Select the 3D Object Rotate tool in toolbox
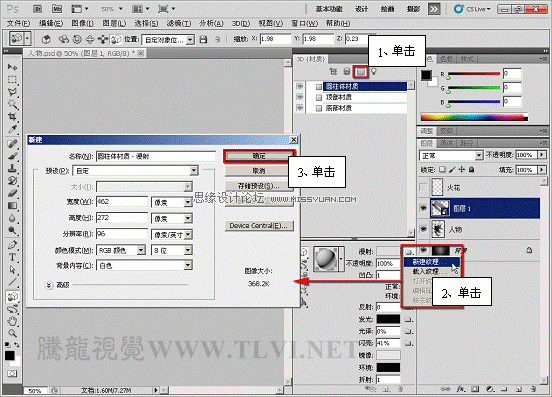Viewport: 552px width, 397px height. coord(12,297)
